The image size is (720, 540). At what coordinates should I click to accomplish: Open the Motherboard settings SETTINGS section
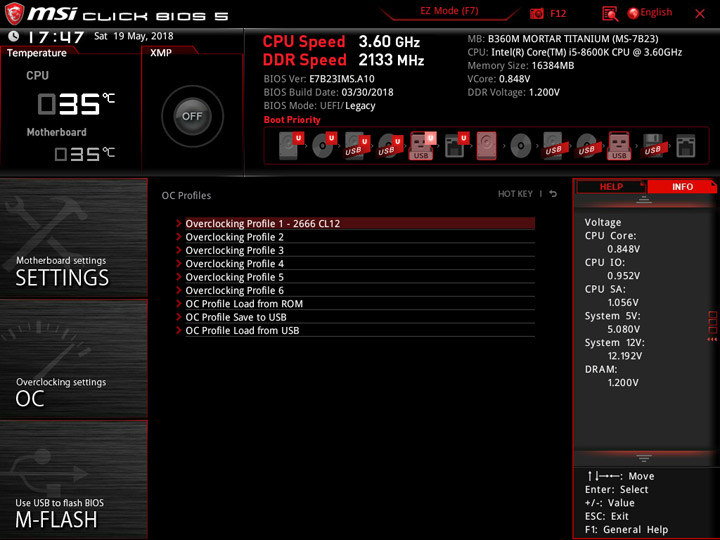tap(73, 238)
